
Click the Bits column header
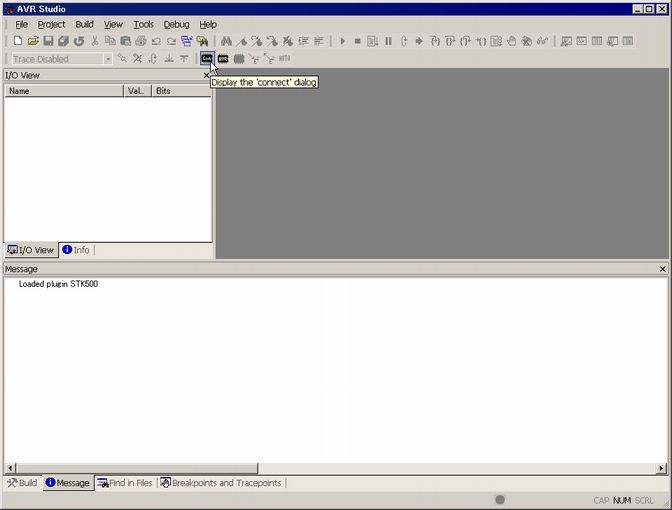click(181, 91)
